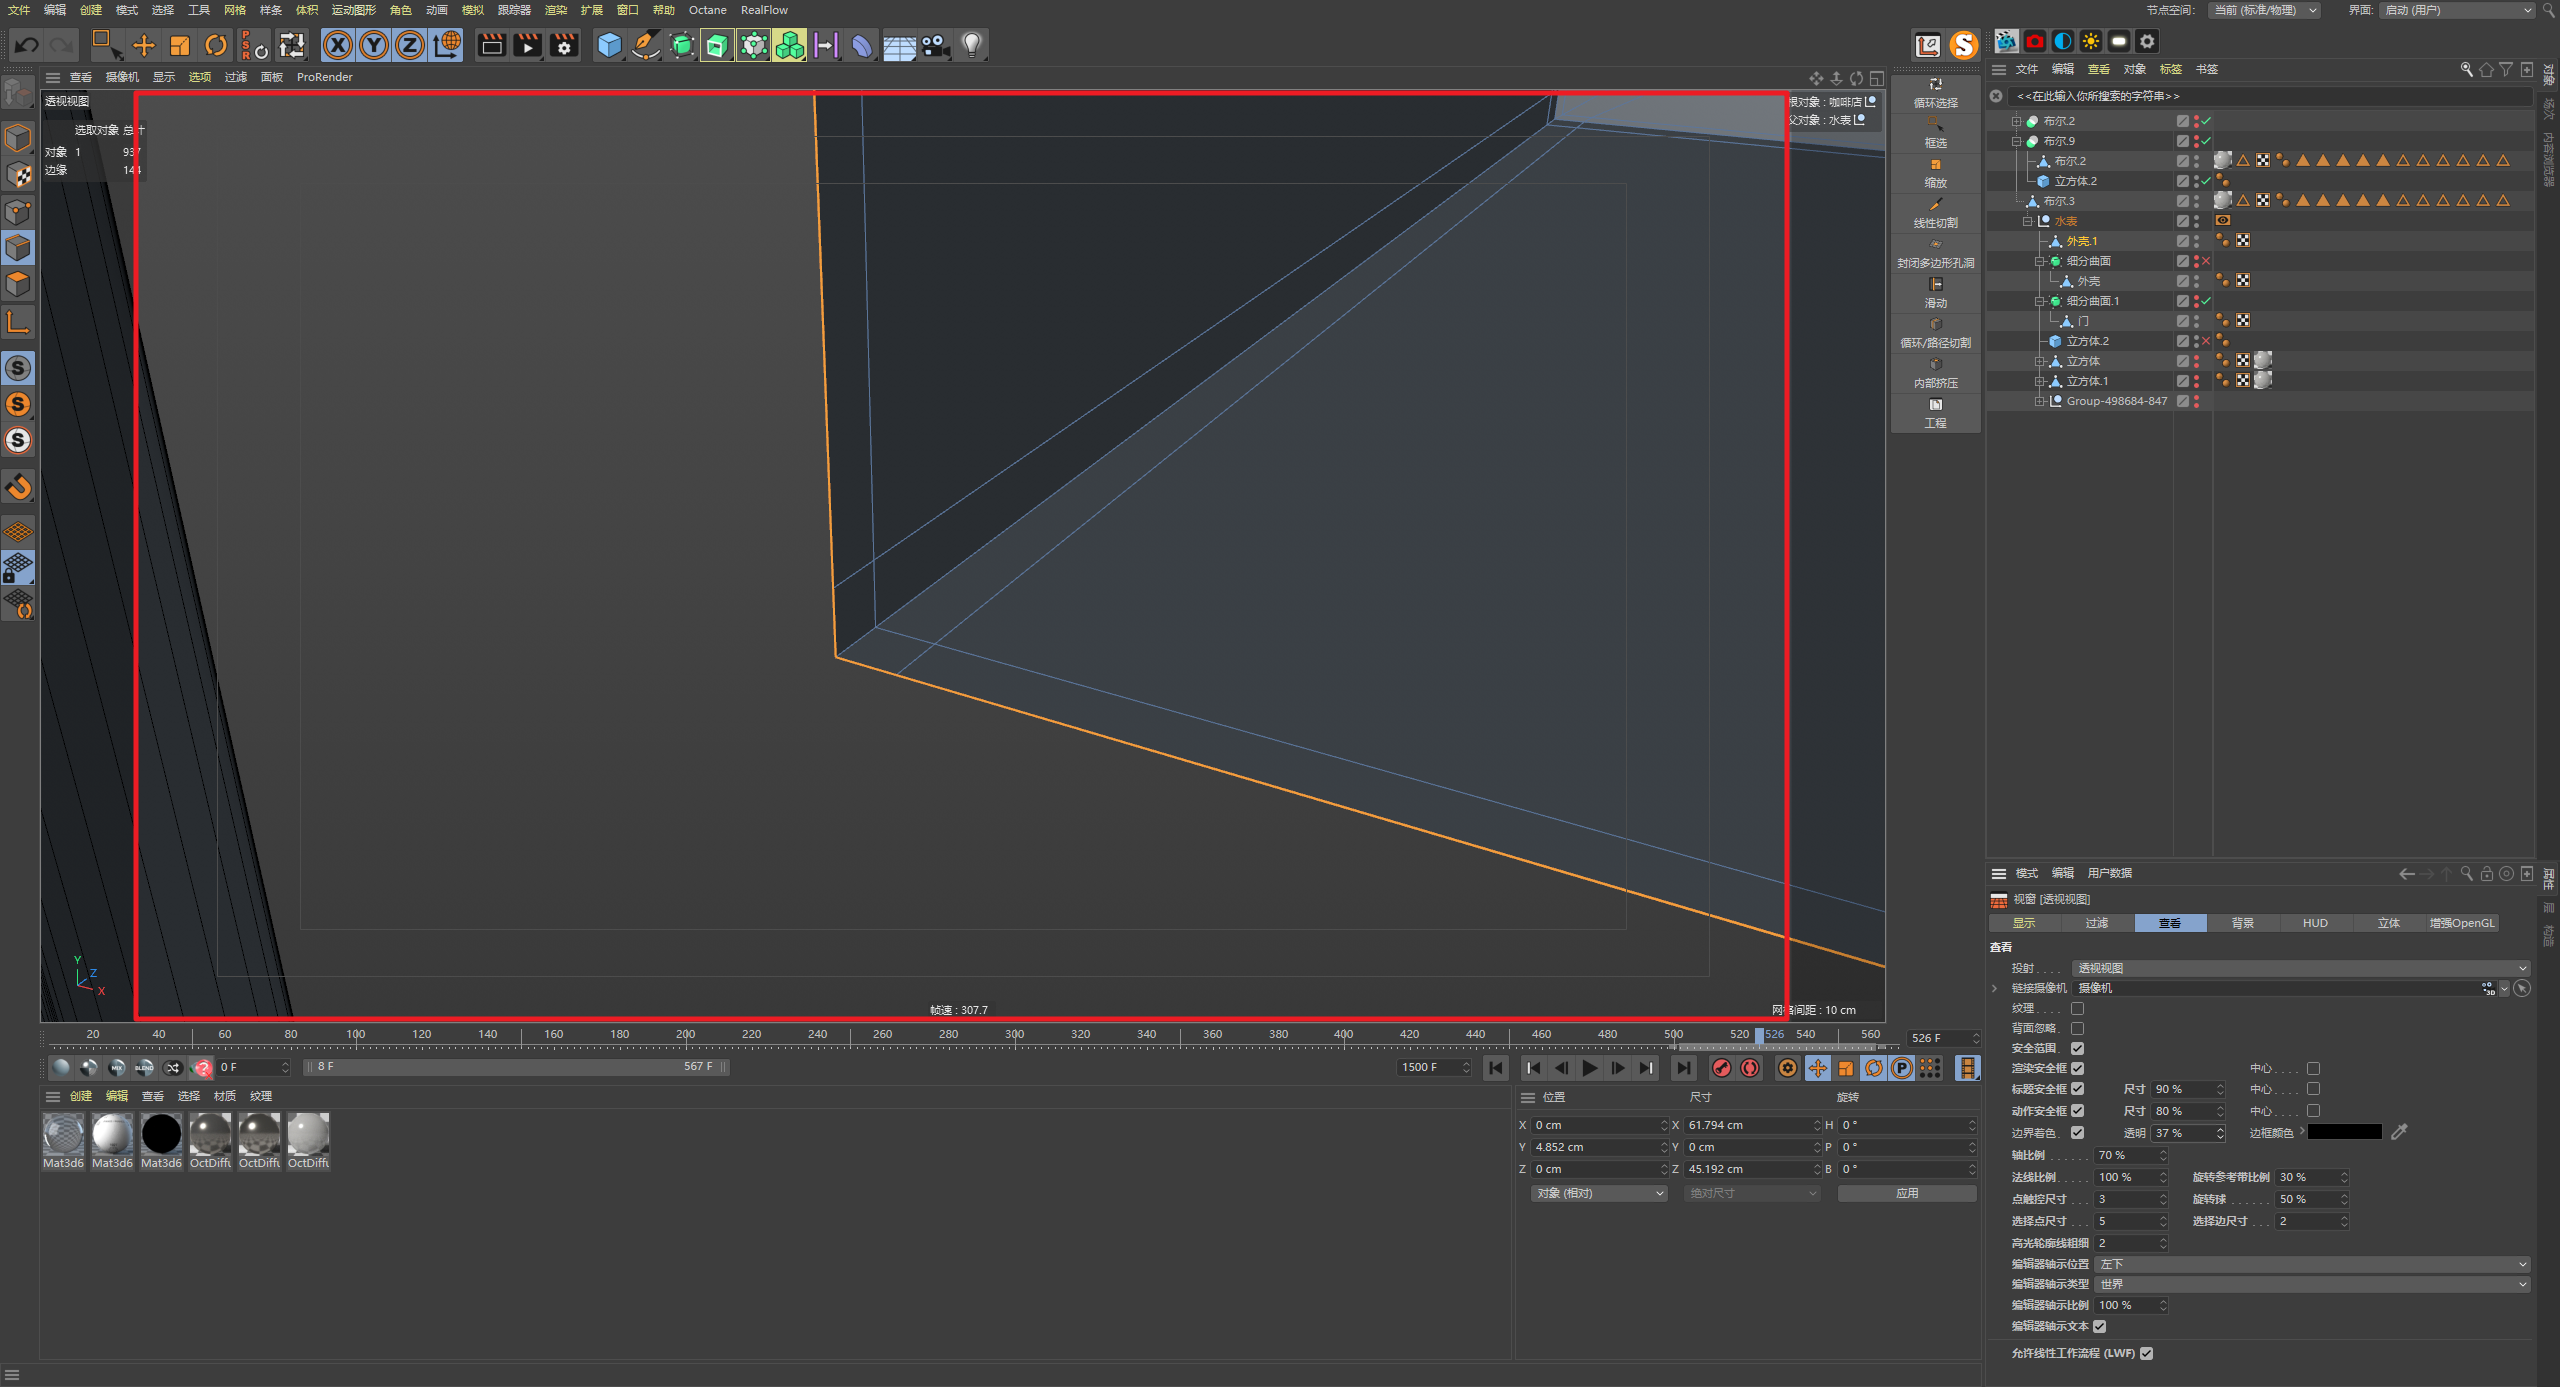The image size is (2560, 1387).
Task: Click the record keyframe red button
Action: 1721,1068
